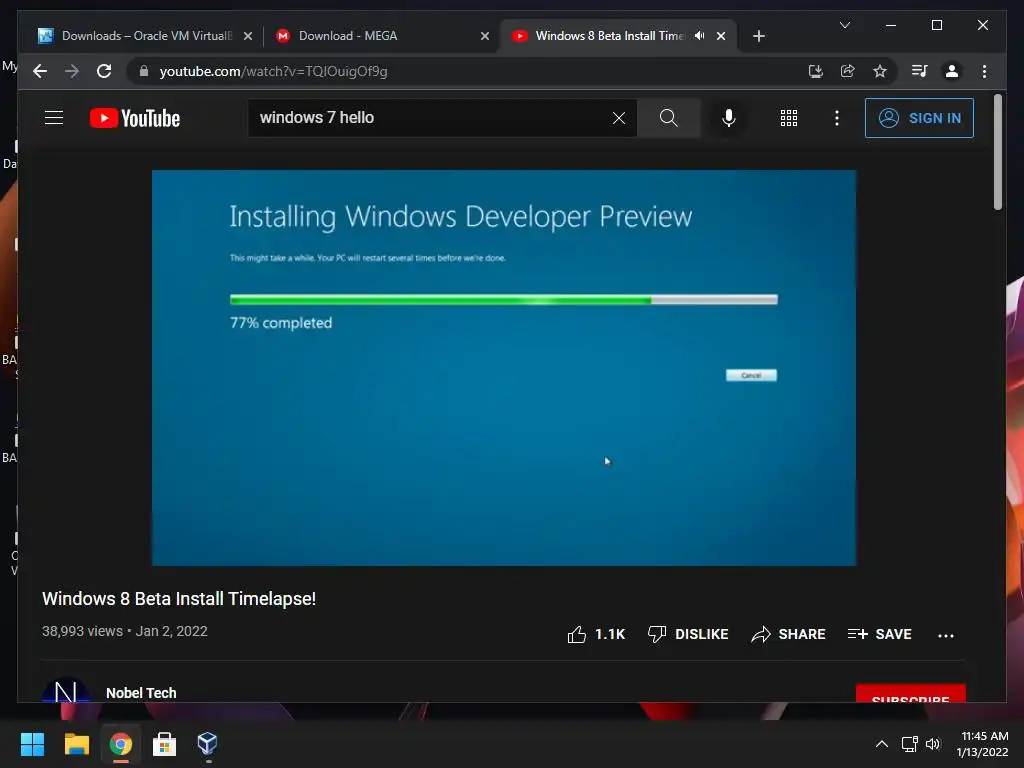
Task: View site info lock icon
Action: click(x=144, y=71)
